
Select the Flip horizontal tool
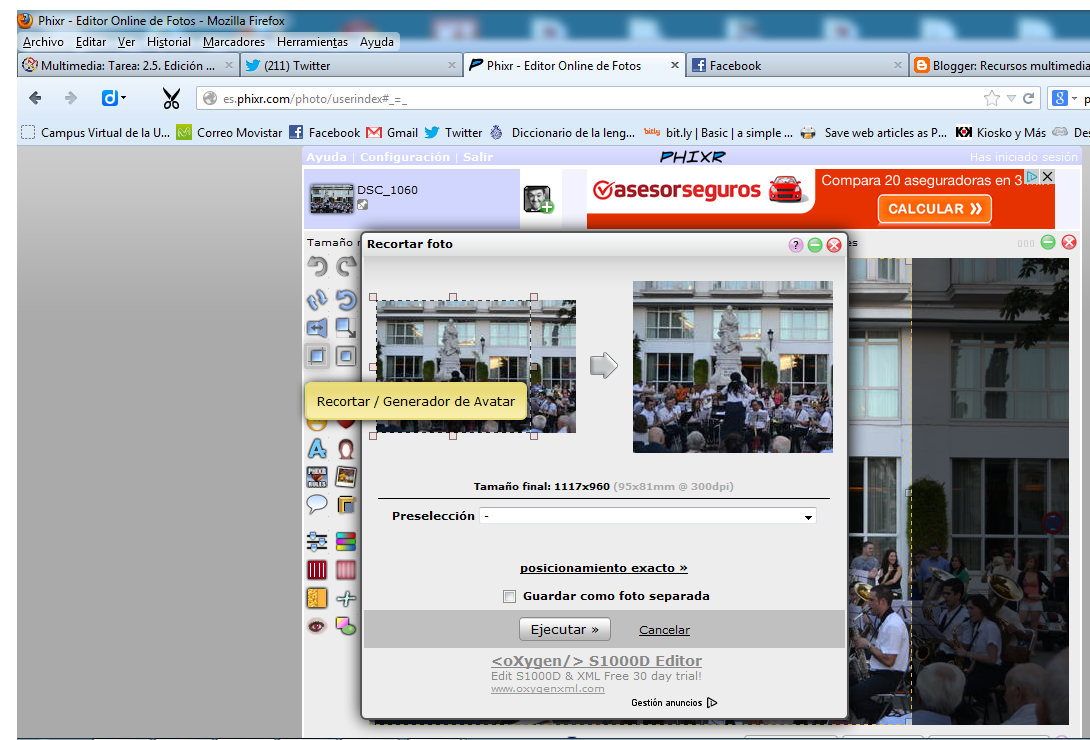(x=317, y=328)
